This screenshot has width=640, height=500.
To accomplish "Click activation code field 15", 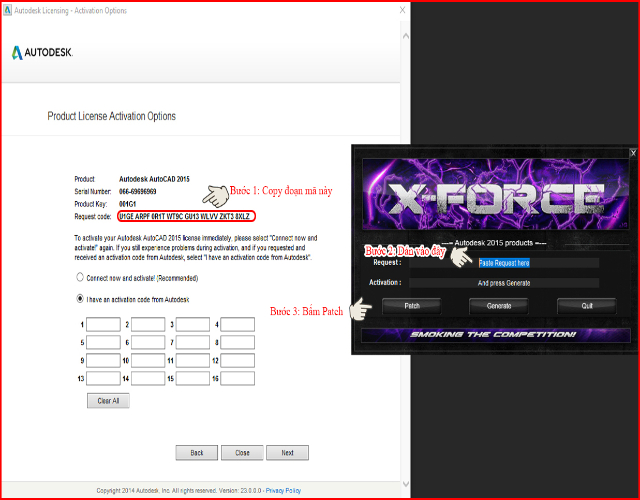I will click(x=193, y=378).
